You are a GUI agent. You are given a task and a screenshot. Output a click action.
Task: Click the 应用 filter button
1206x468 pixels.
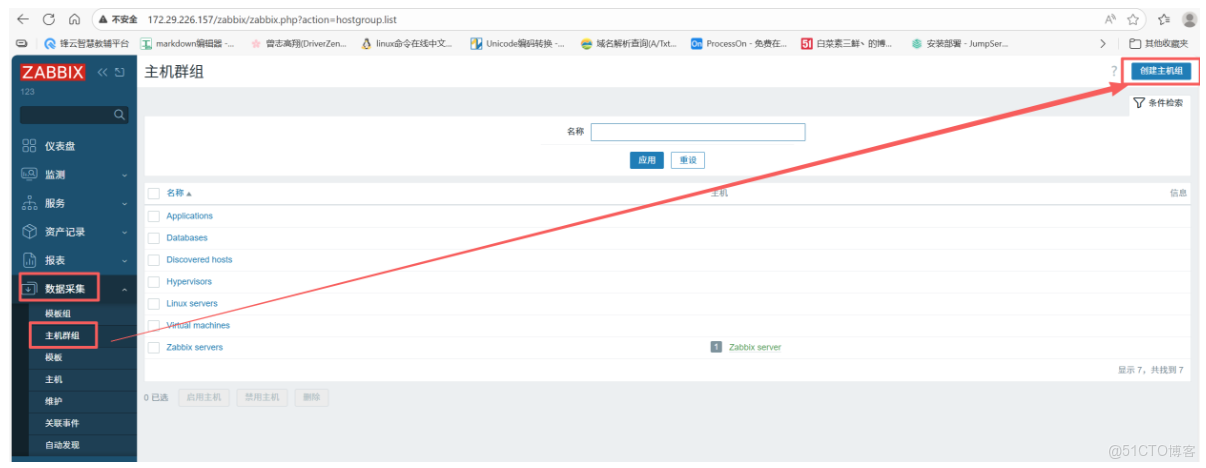pyautogui.click(x=647, y=161)
